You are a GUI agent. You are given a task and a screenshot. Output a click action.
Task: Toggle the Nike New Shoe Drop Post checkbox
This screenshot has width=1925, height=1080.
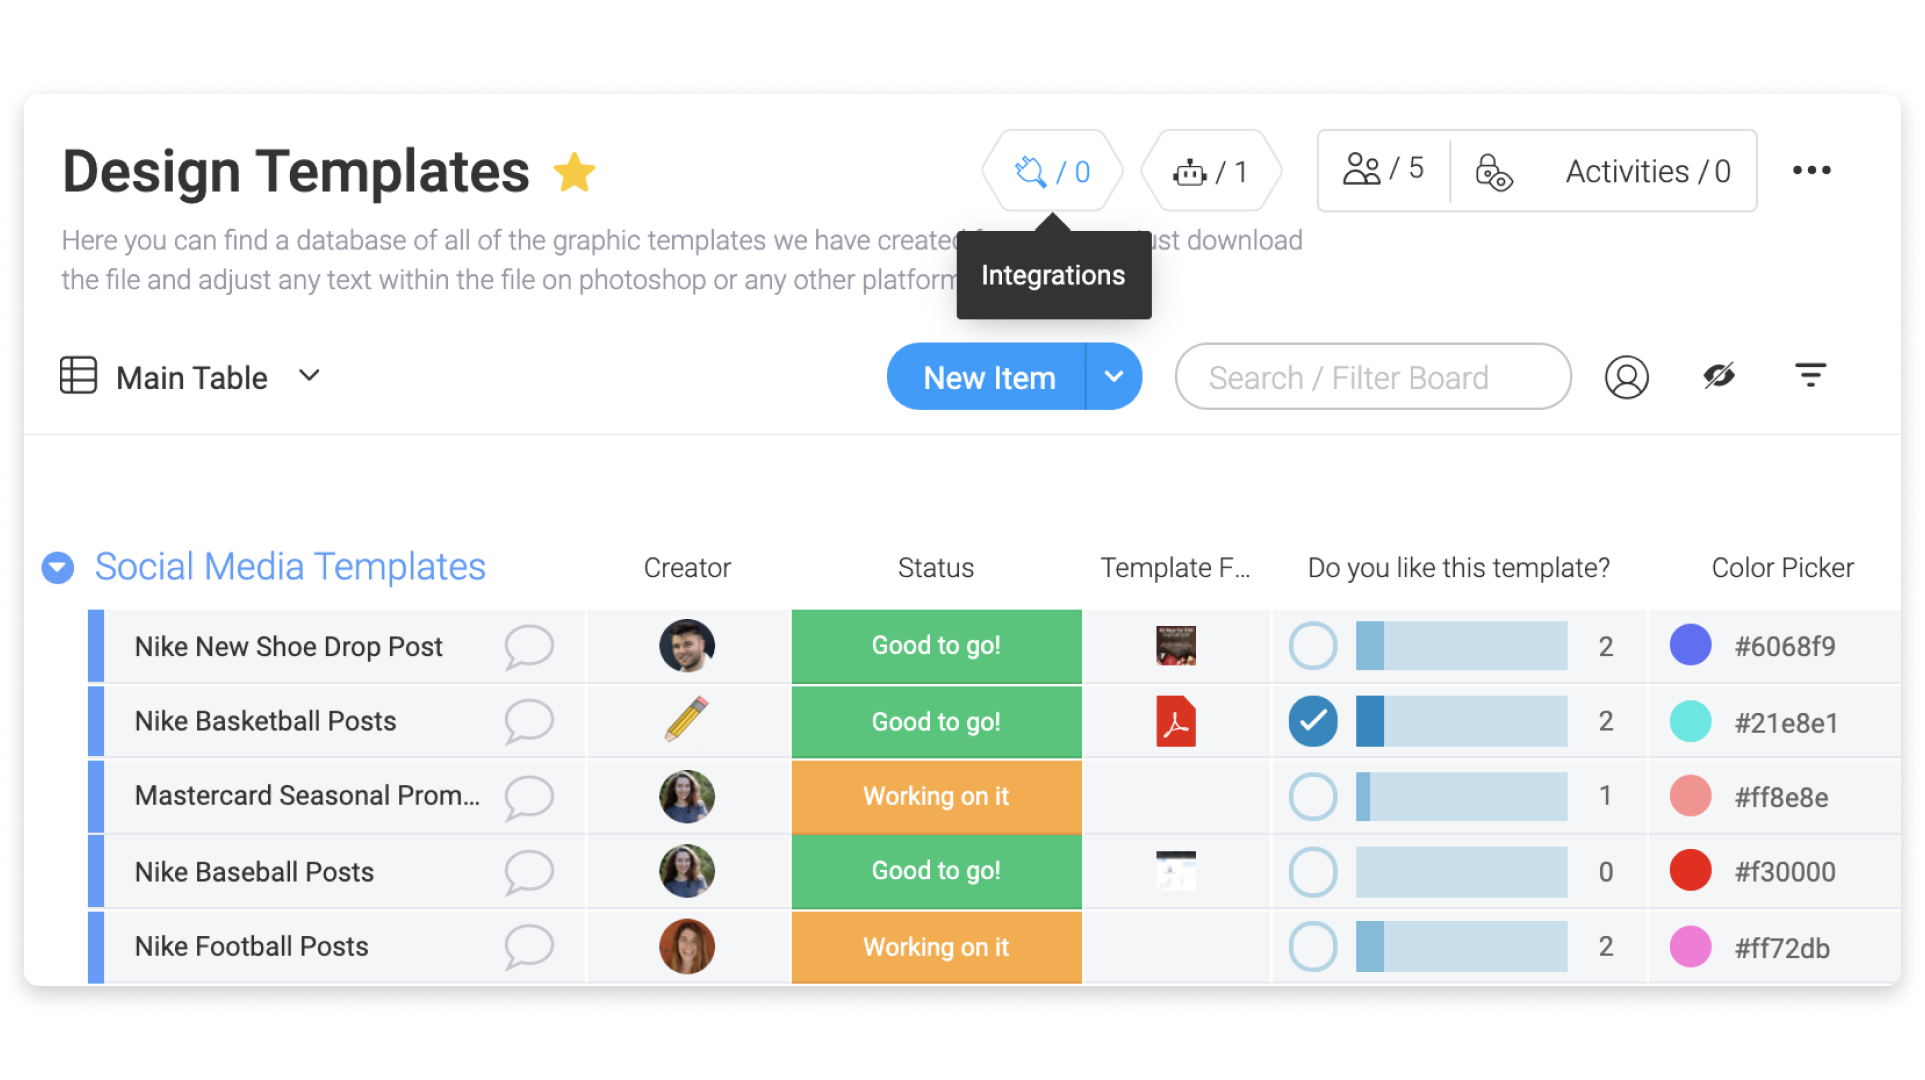coord(1312,645)
